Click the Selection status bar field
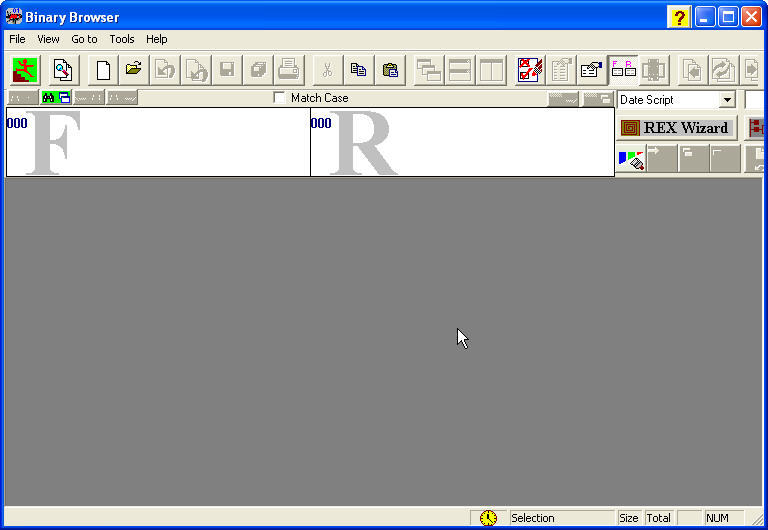768x530 pixels. [x=561, y=518]
